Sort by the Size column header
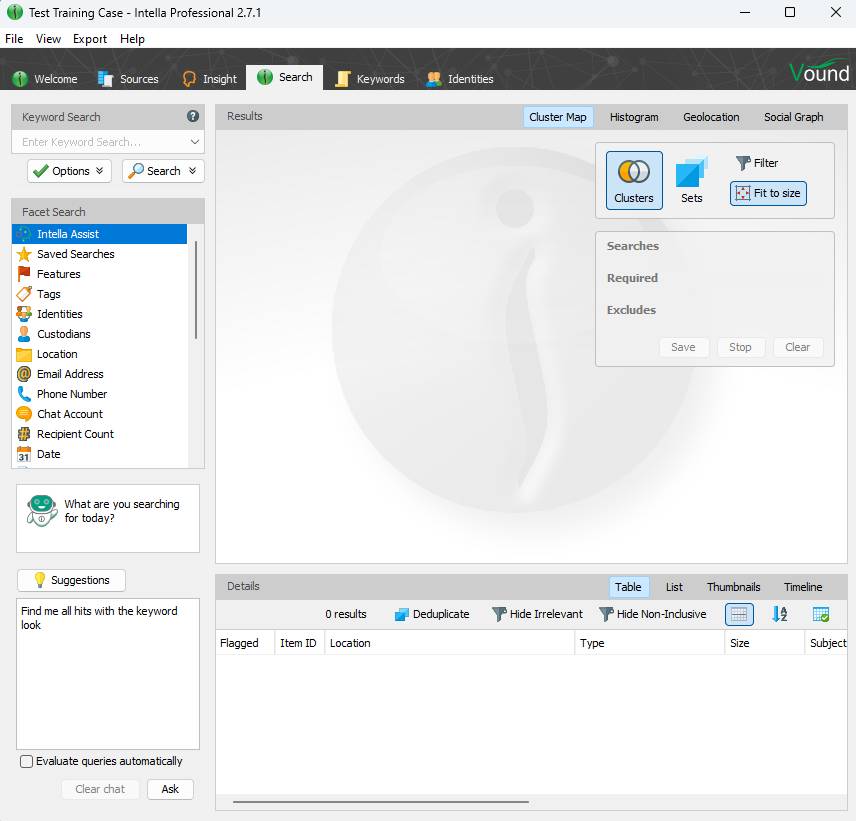The height and width of the screenshot is (821, 856). coord(764,643)
